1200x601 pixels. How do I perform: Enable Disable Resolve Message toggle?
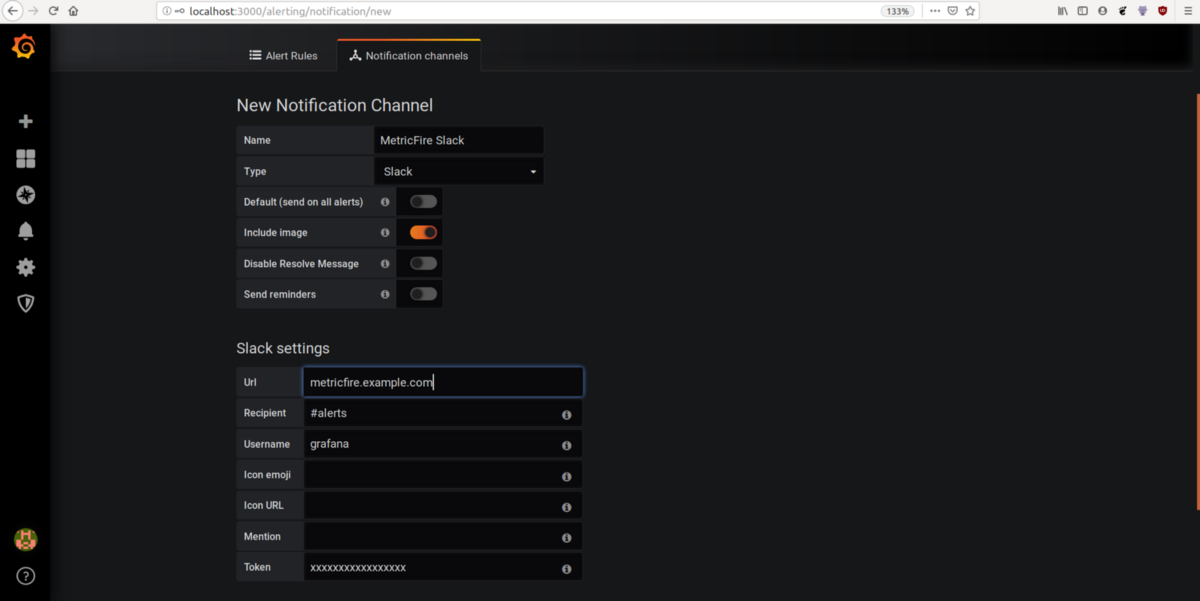pos(423,264)
